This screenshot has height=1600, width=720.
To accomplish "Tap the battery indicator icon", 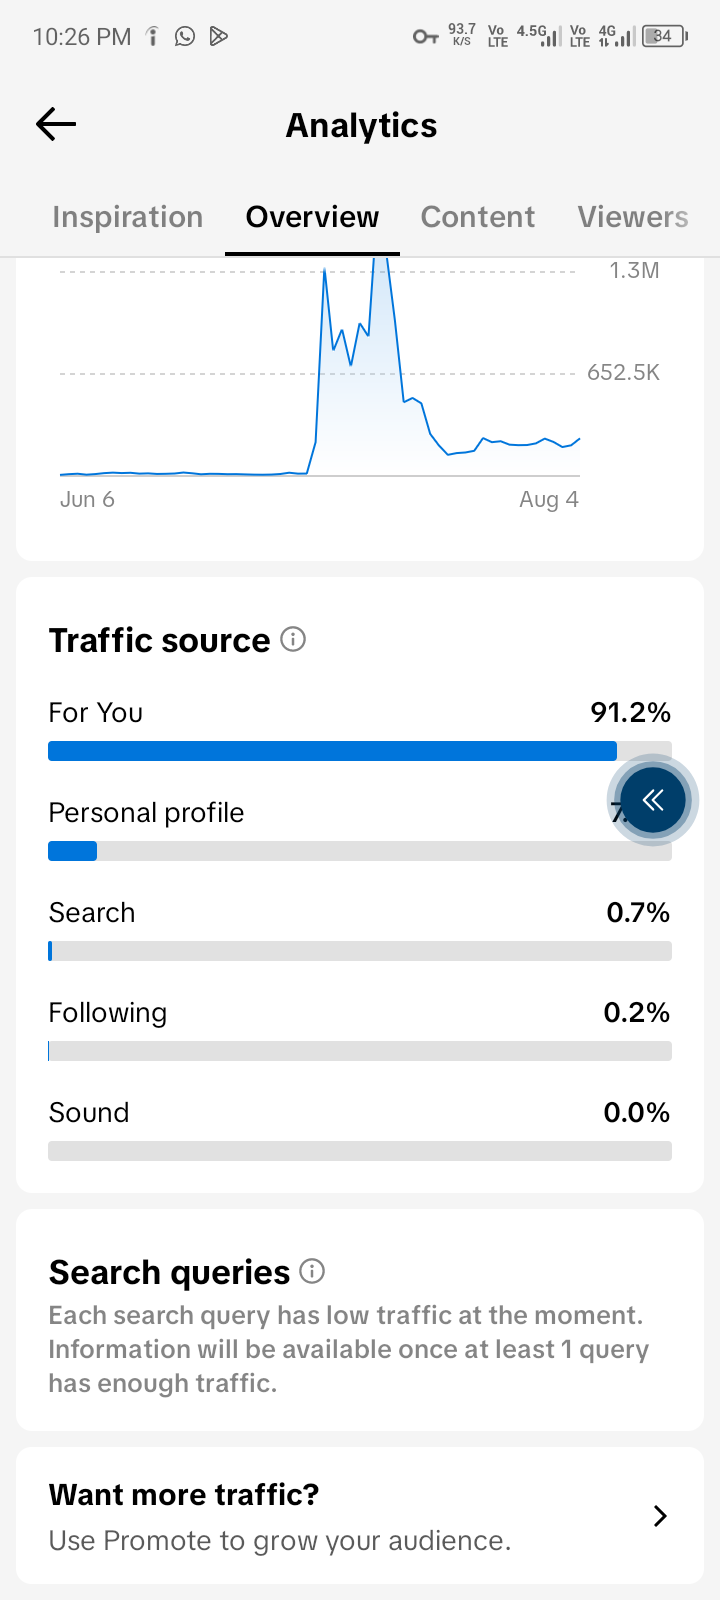I will tap(665, 37).
